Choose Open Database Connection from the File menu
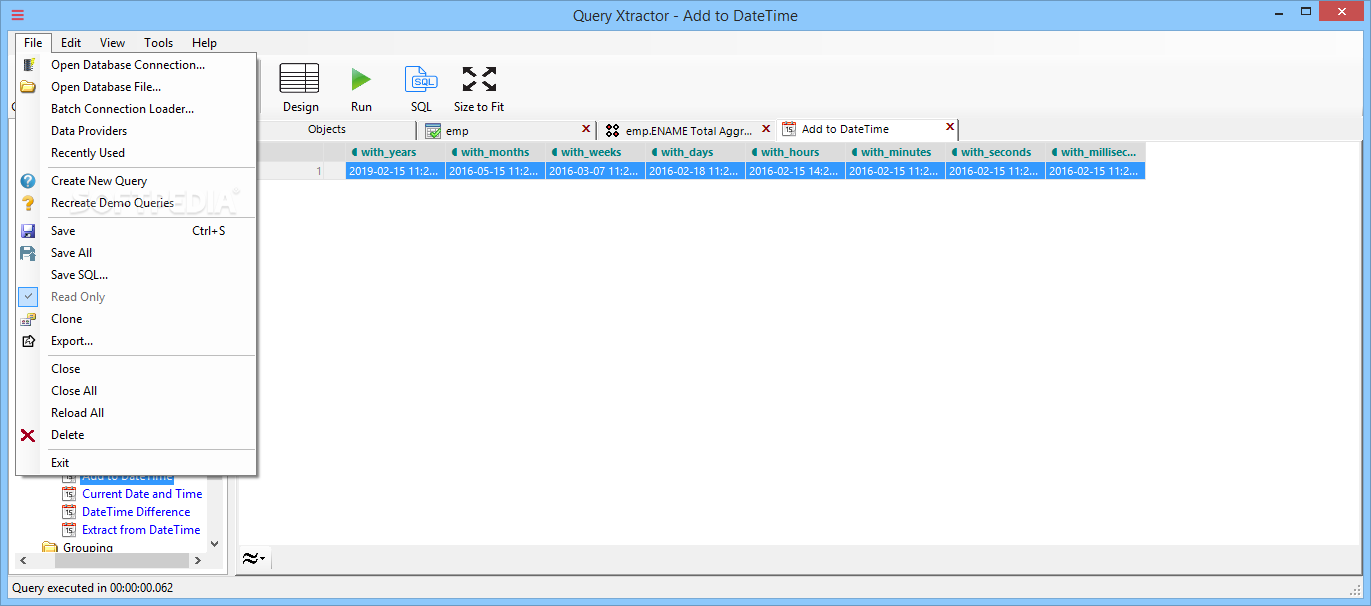Viewport: 1371px width, 606px height. pos(128,65)
